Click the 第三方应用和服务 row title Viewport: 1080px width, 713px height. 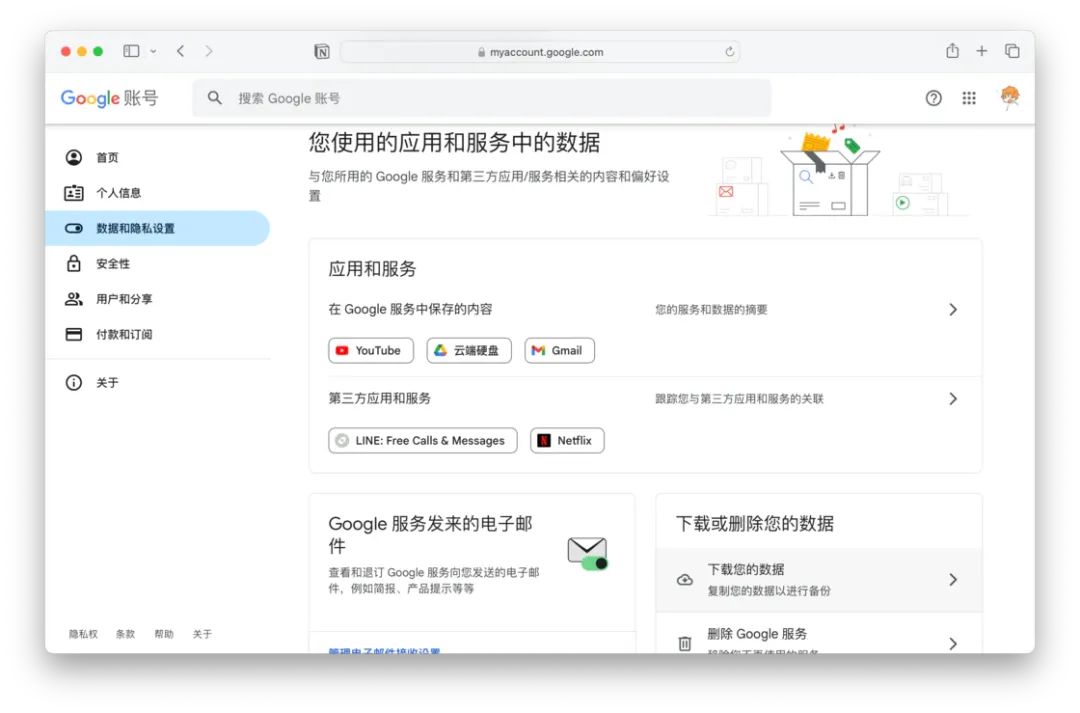coord(380,398)
